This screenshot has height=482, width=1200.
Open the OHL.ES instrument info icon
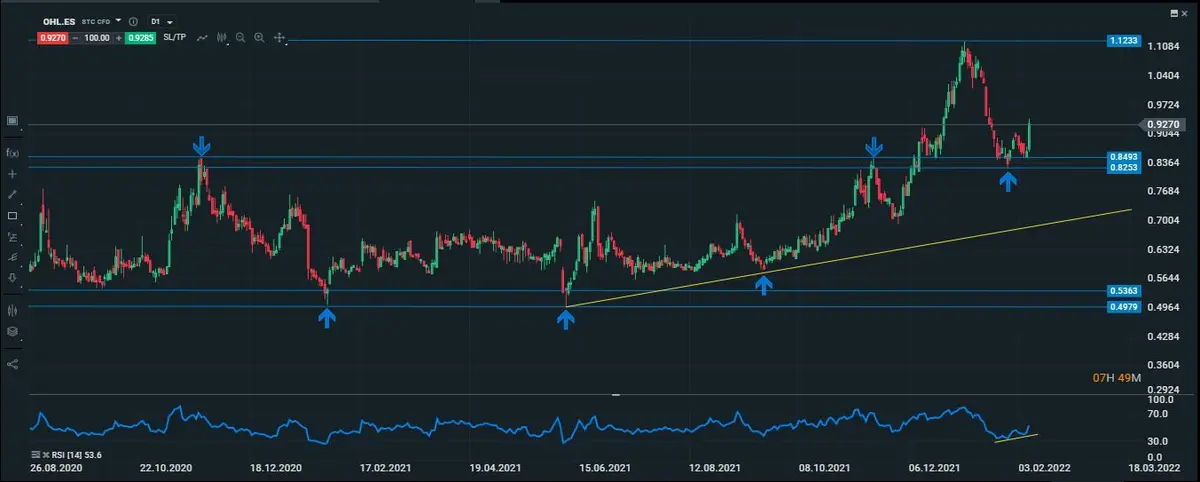pos(133,21)
